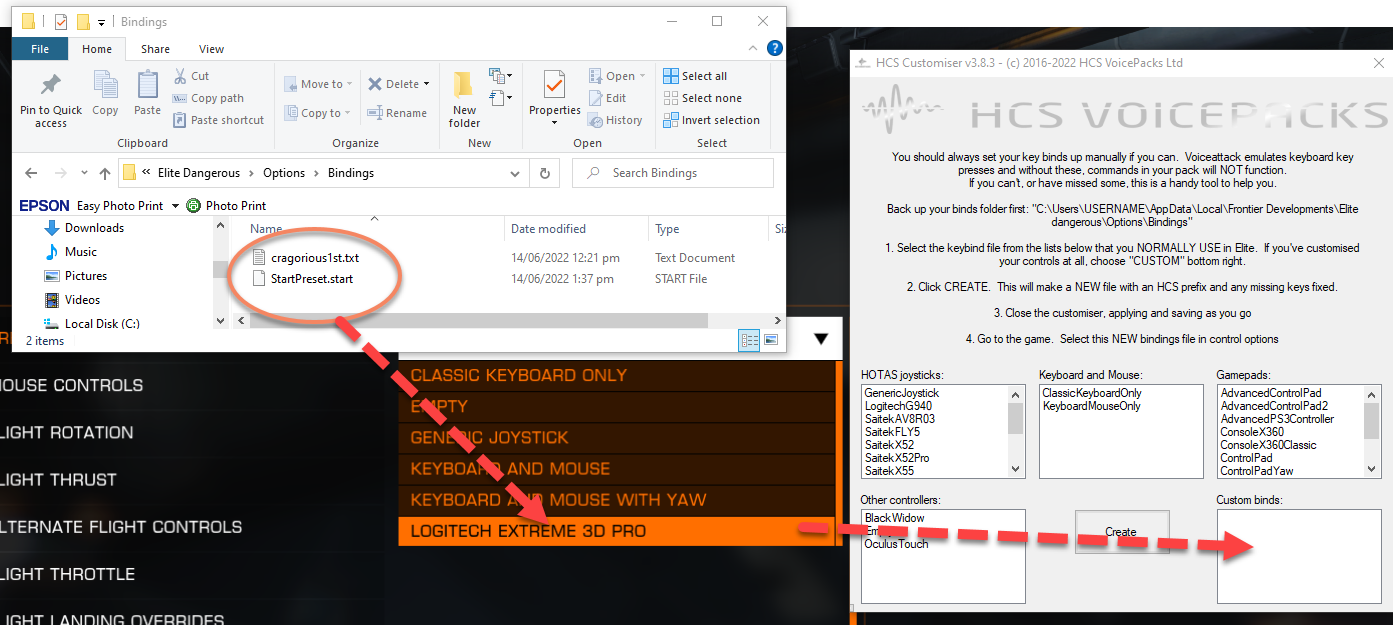Click the Options breadcrumb in address bar

point(284,173)
